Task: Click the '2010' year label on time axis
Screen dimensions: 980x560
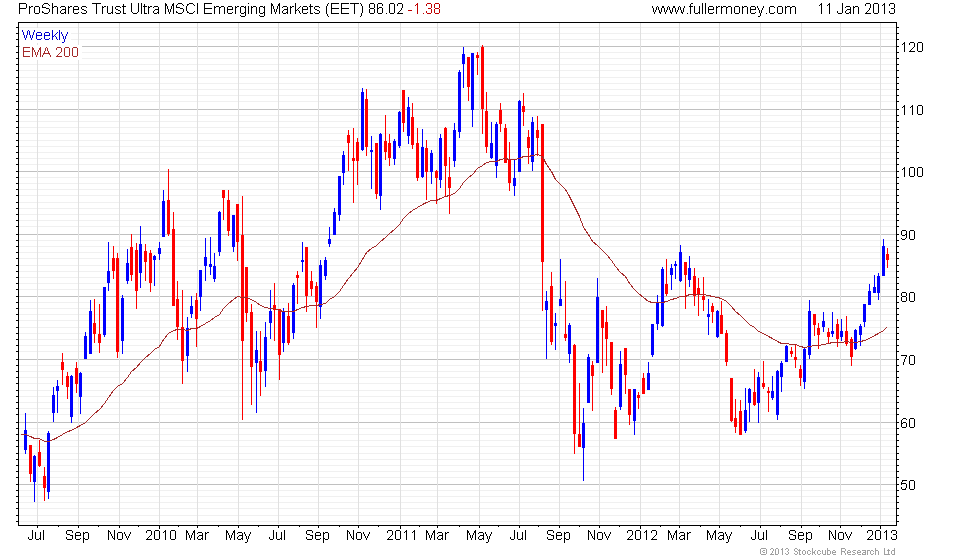Action: (x=161, y=536)
